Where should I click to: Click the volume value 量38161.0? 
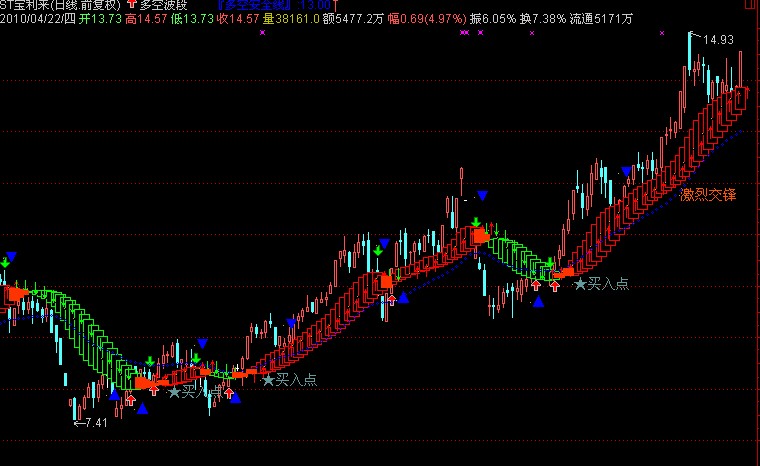(x=291, y=19)
